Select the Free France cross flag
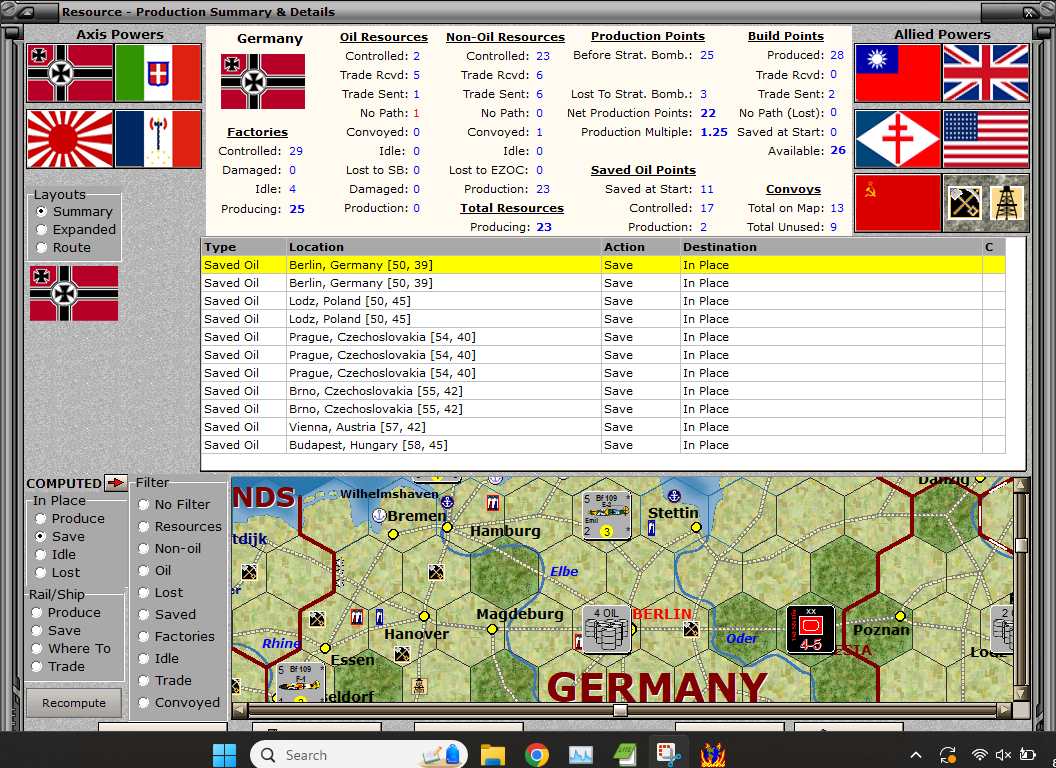This screenshot has height=768, width=1056. 898,139
